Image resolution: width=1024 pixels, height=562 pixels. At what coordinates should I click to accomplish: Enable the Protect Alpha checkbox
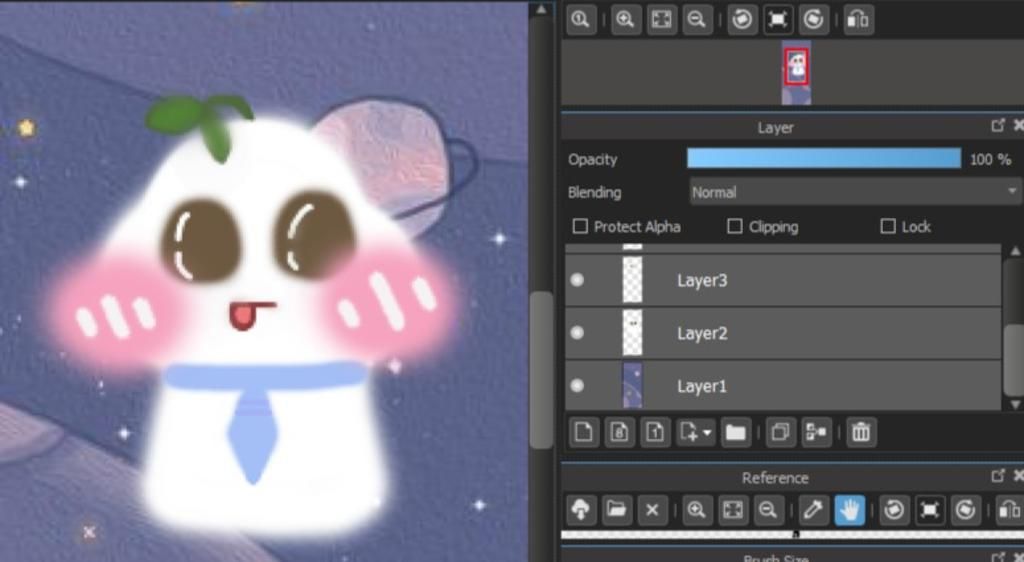pyautogui.click(x=580, y=227)
